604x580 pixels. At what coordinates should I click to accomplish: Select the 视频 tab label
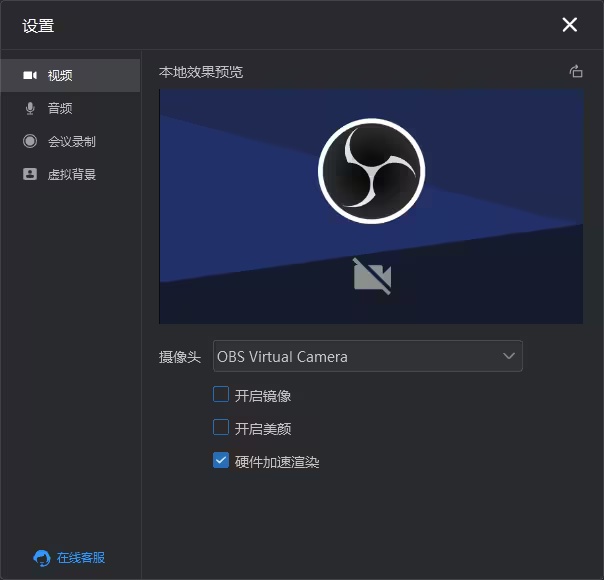60,75
